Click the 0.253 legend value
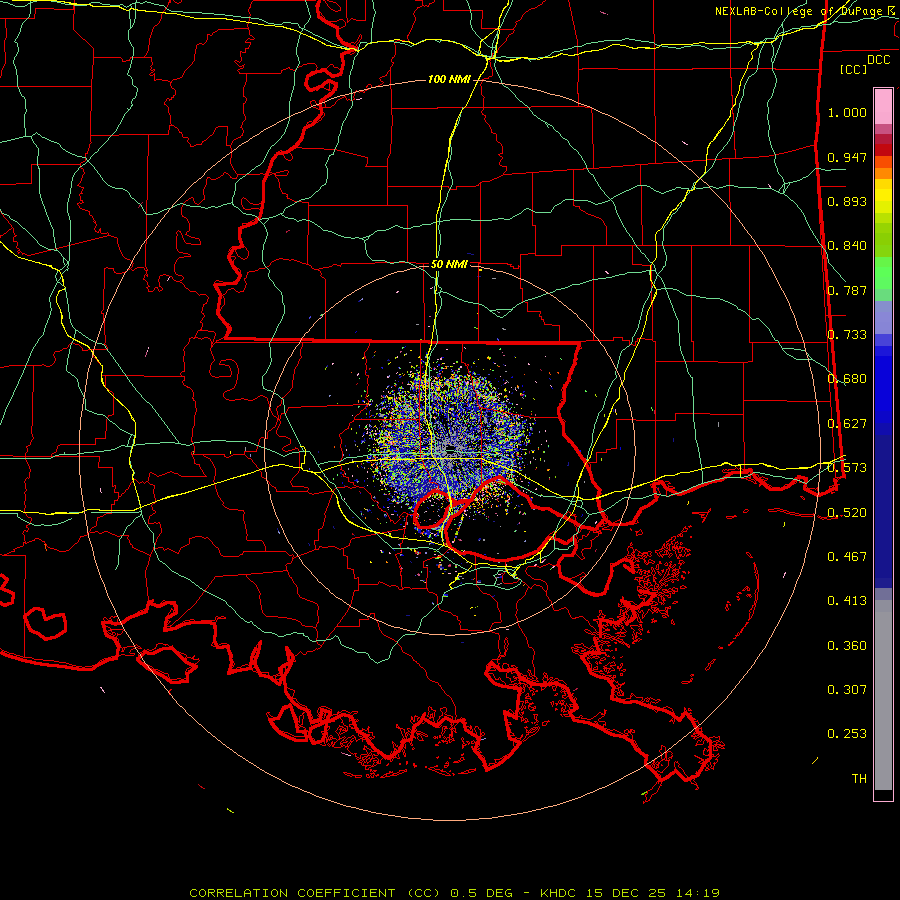This screenshot has width=900, height=900. (x=847, y=734)
